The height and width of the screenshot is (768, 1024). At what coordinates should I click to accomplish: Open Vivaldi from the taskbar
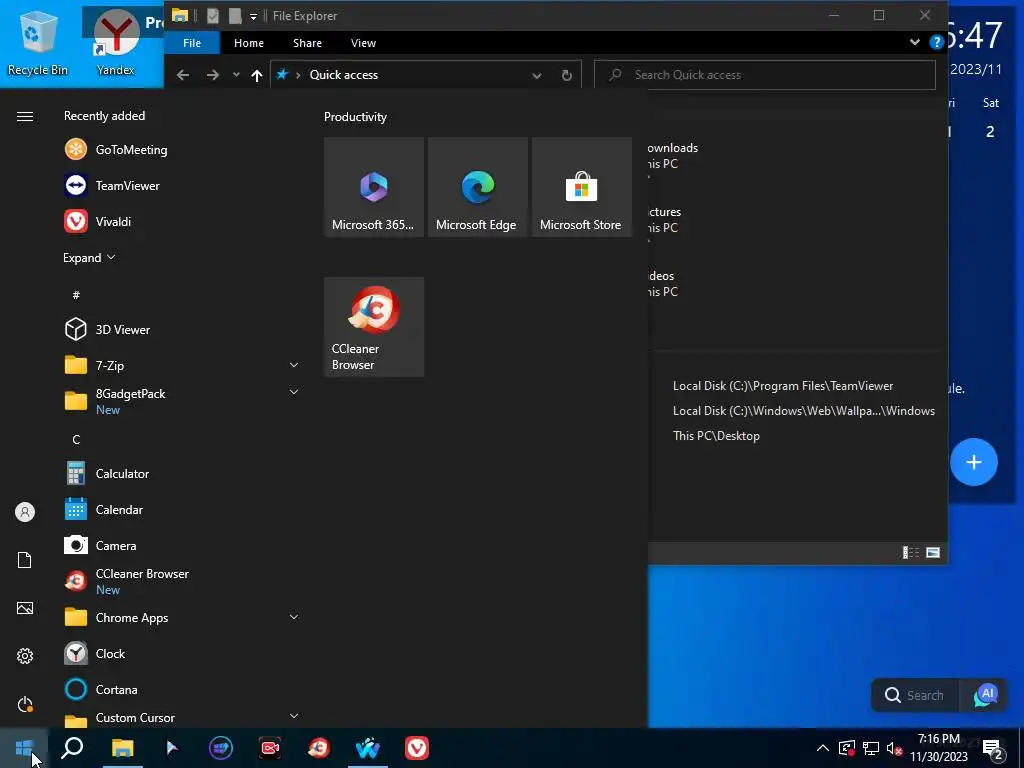tap(417, 748)
